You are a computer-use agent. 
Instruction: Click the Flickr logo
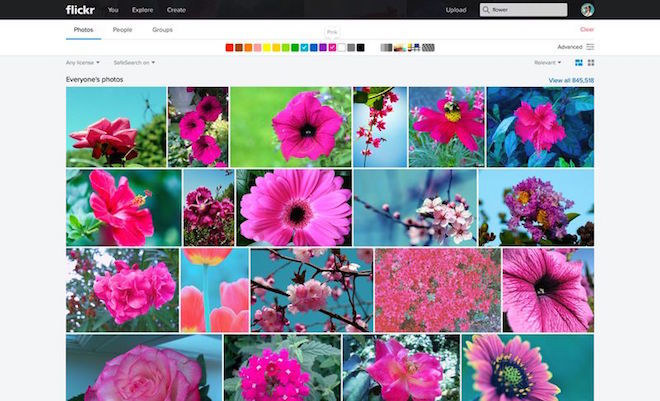click(x=80, y=10)
